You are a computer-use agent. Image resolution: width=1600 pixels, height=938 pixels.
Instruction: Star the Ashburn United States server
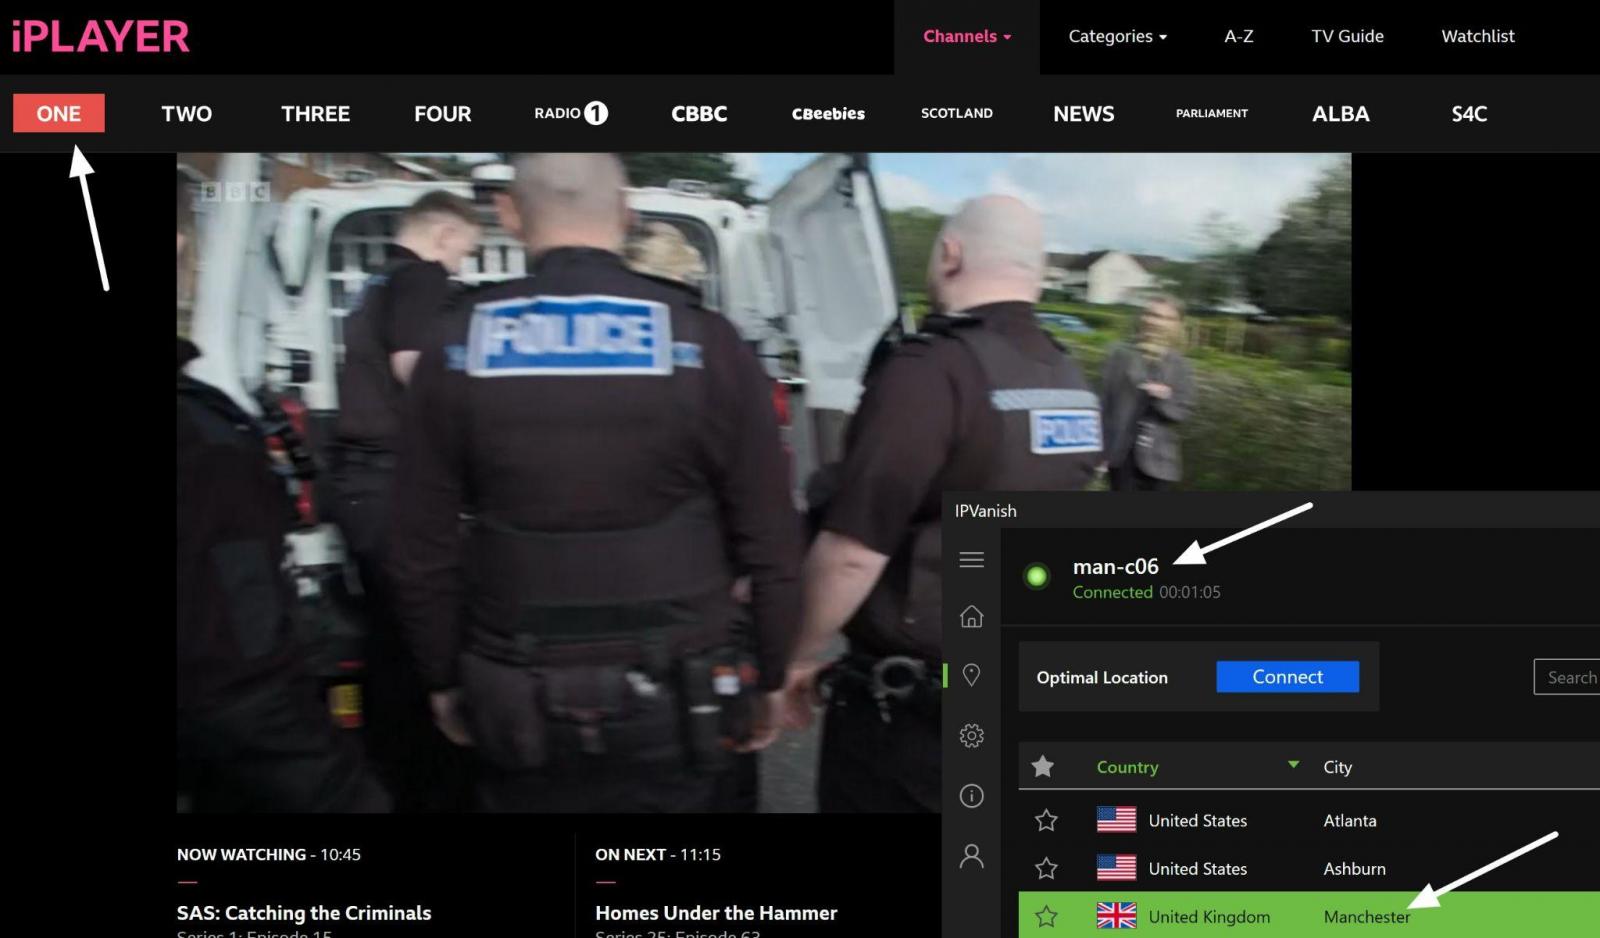(1046, 868)
